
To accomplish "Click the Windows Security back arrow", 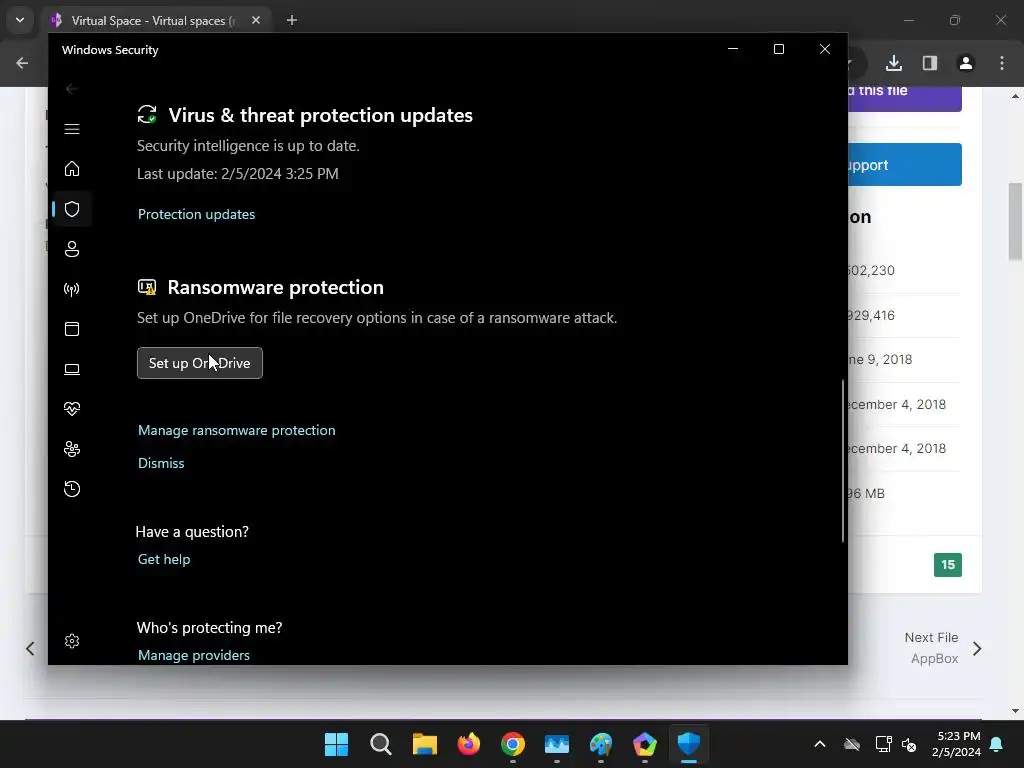I will (72, 89).
